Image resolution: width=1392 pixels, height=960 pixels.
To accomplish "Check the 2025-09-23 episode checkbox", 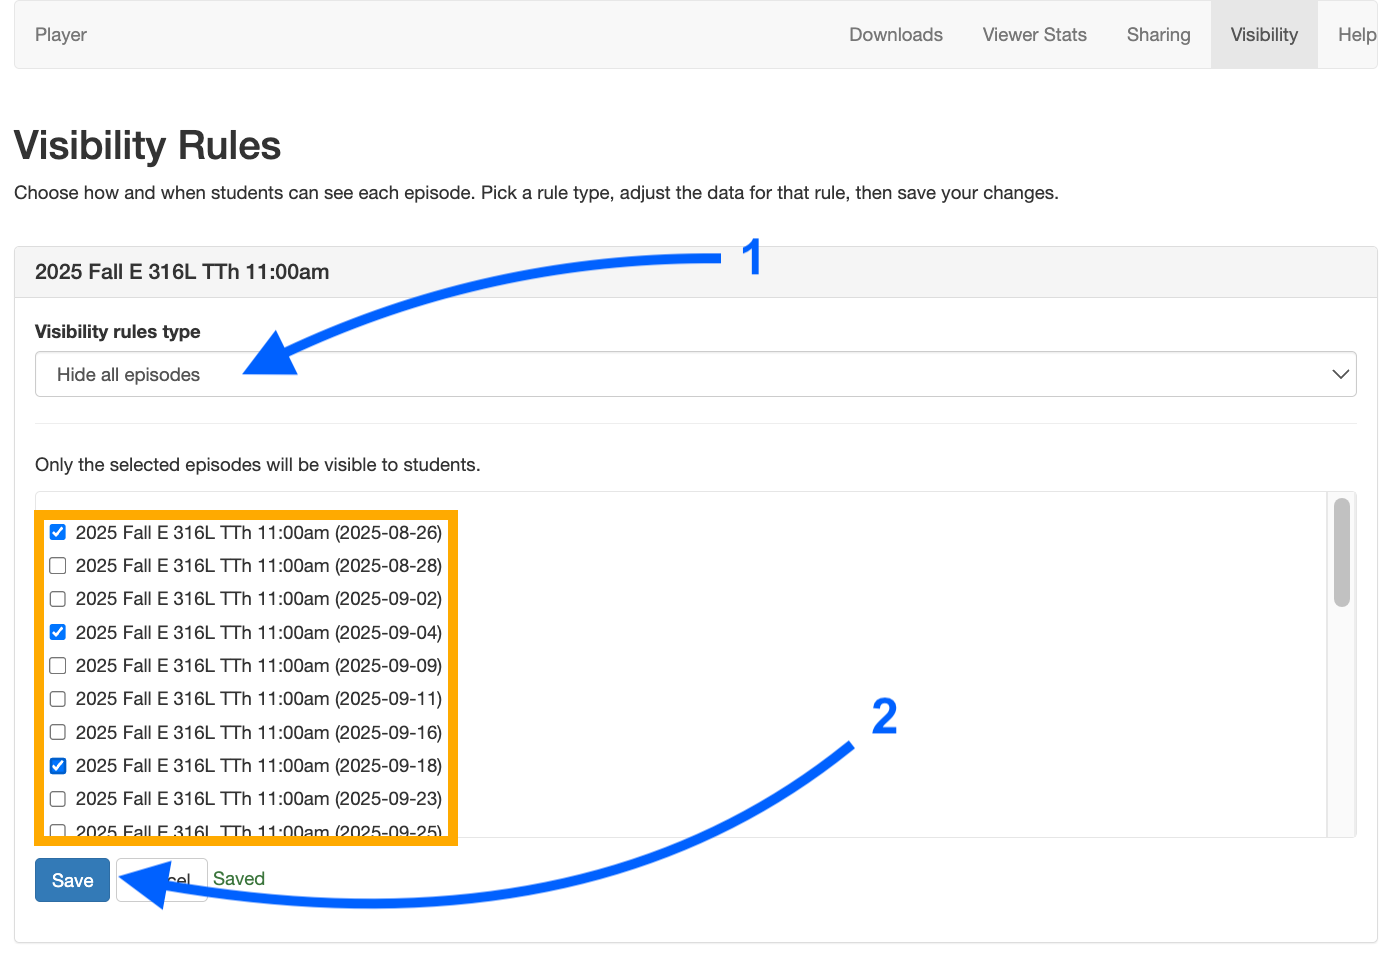I will coord(58,799).
